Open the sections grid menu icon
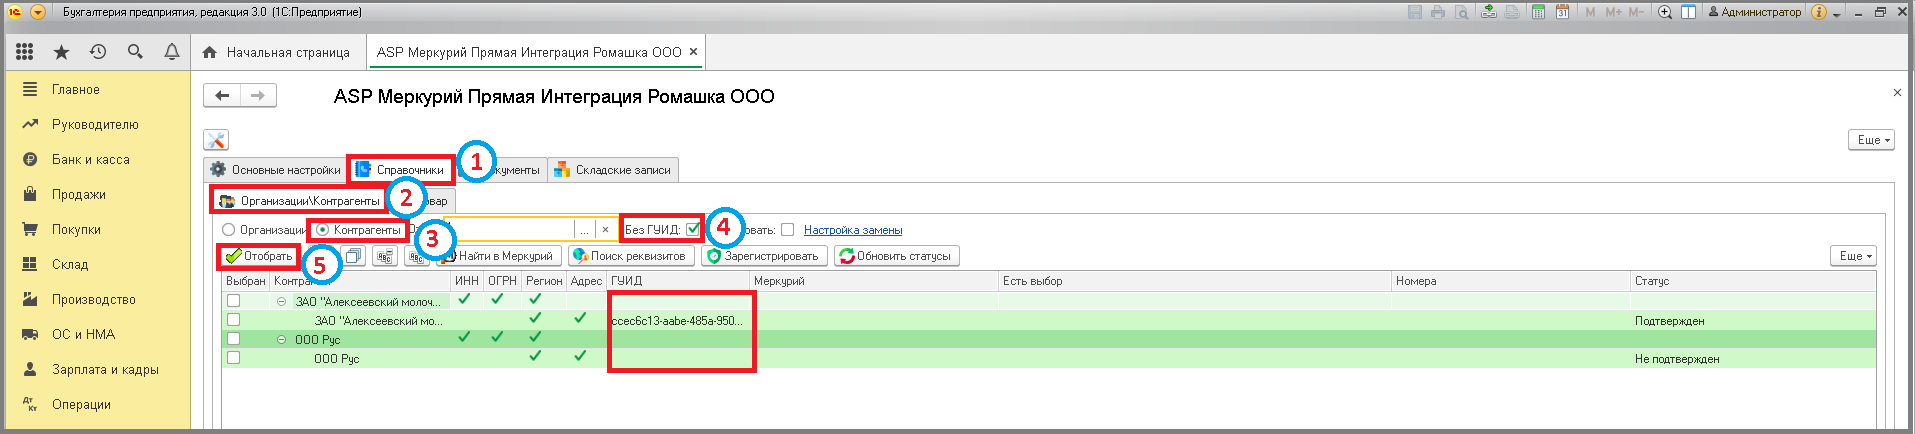Viewport: 1915px width, 434px height. 25,52
